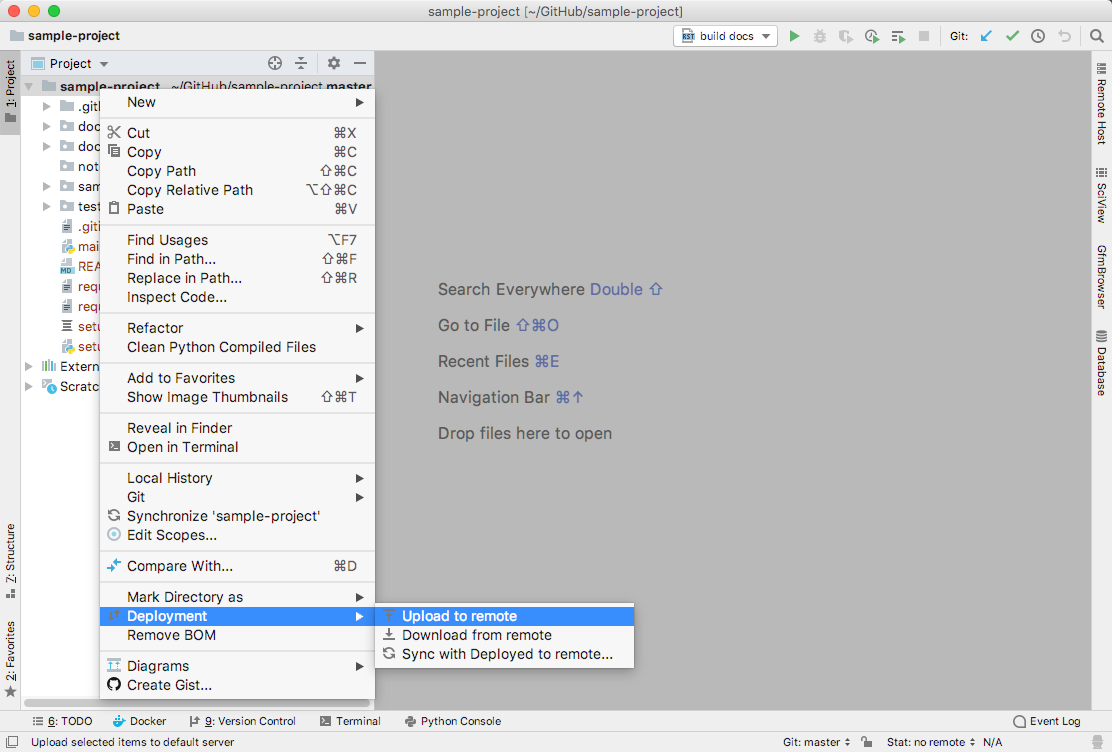Click the Profile run icon
The height and width of the screenshot is (752, 1112).
click(x=872, y=36)
